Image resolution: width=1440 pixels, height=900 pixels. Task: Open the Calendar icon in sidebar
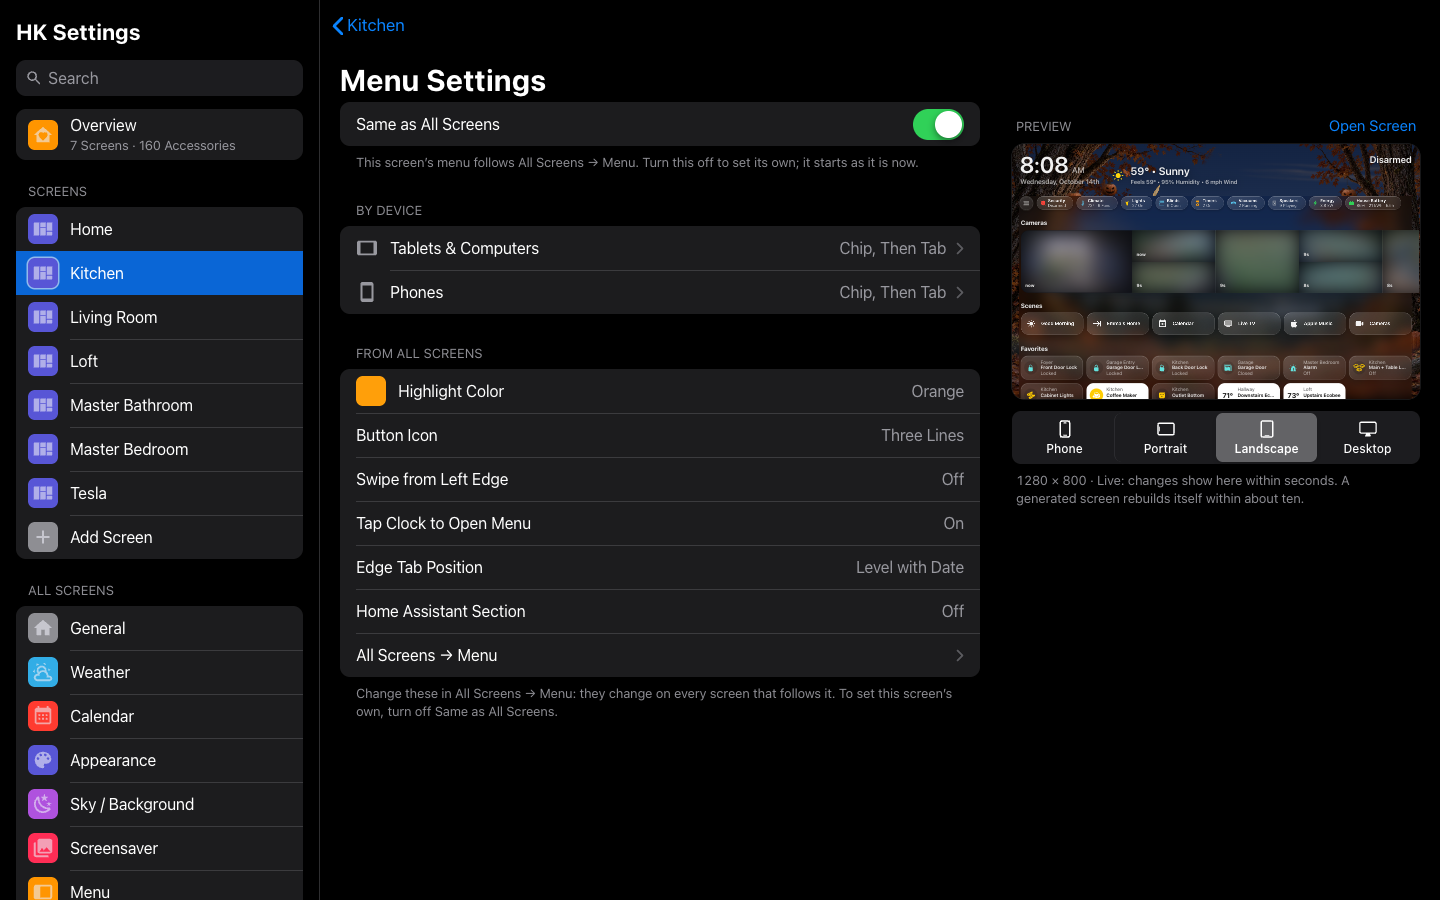coord(43,716)
